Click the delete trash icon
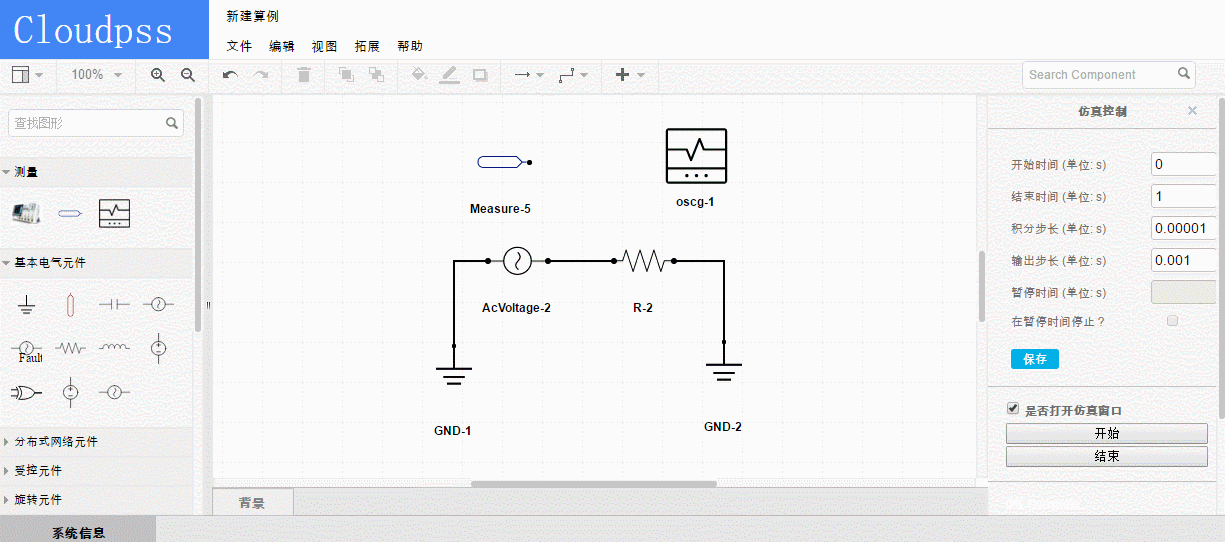The image size is (1225, 542). [x=304, y=75]
